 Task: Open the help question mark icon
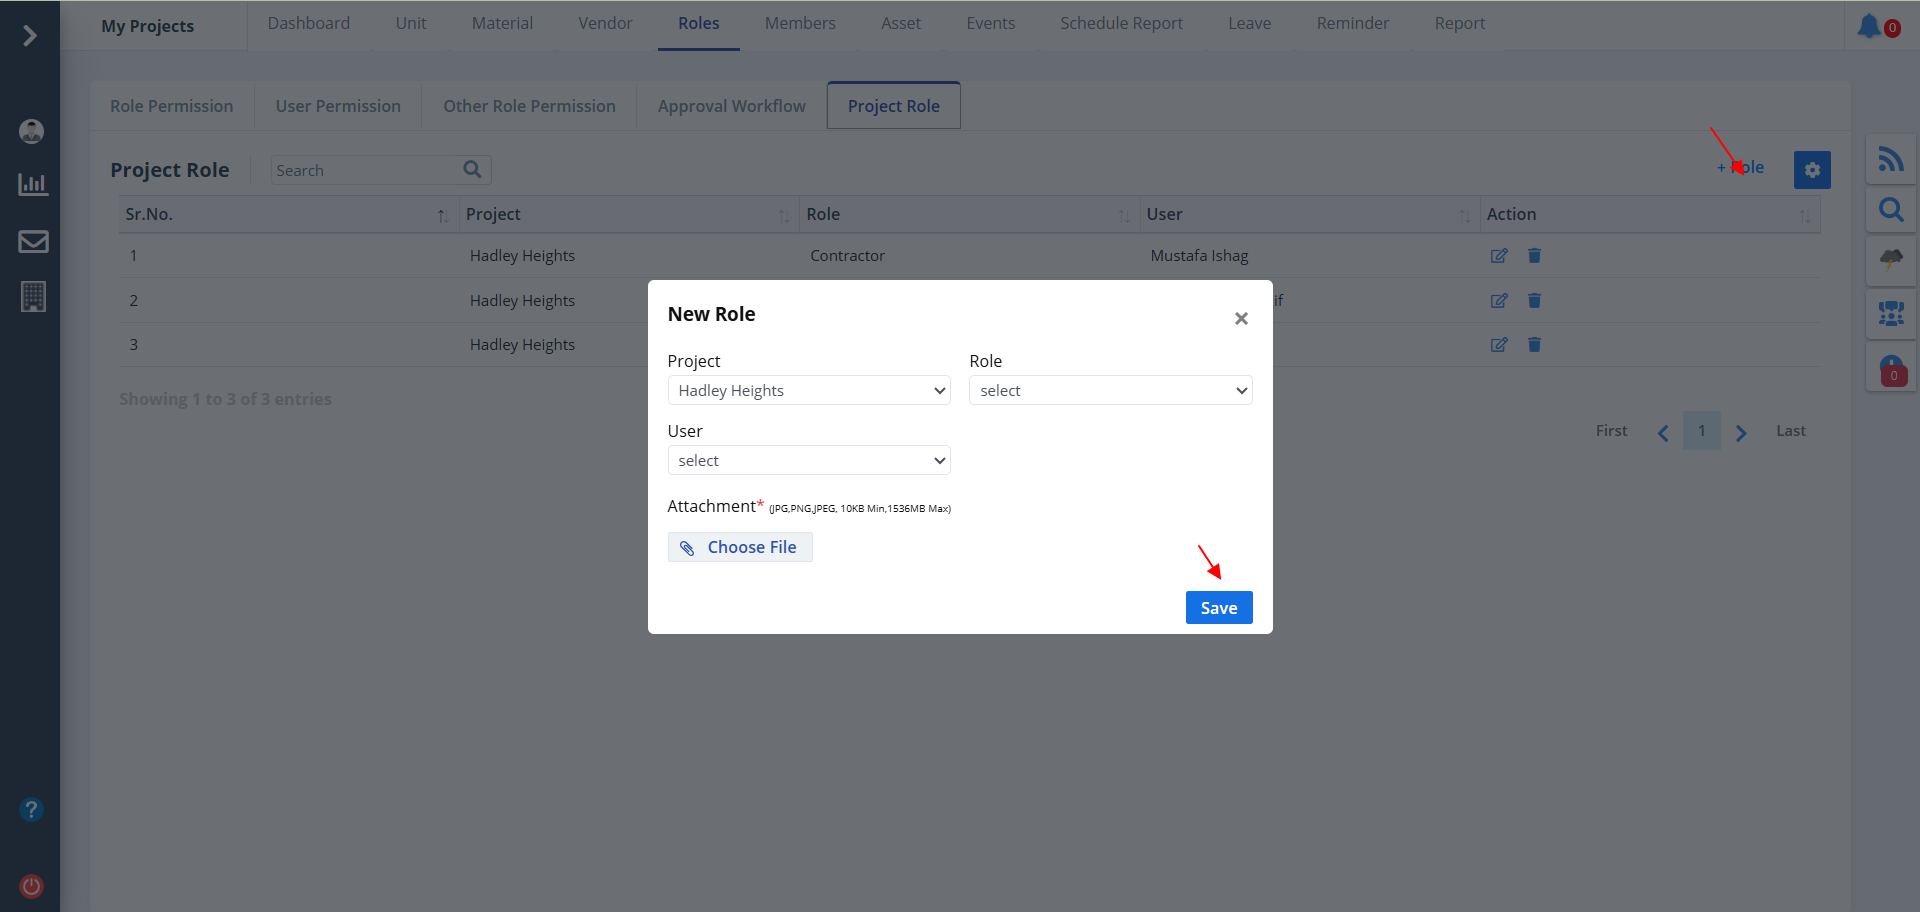point(31,809)
